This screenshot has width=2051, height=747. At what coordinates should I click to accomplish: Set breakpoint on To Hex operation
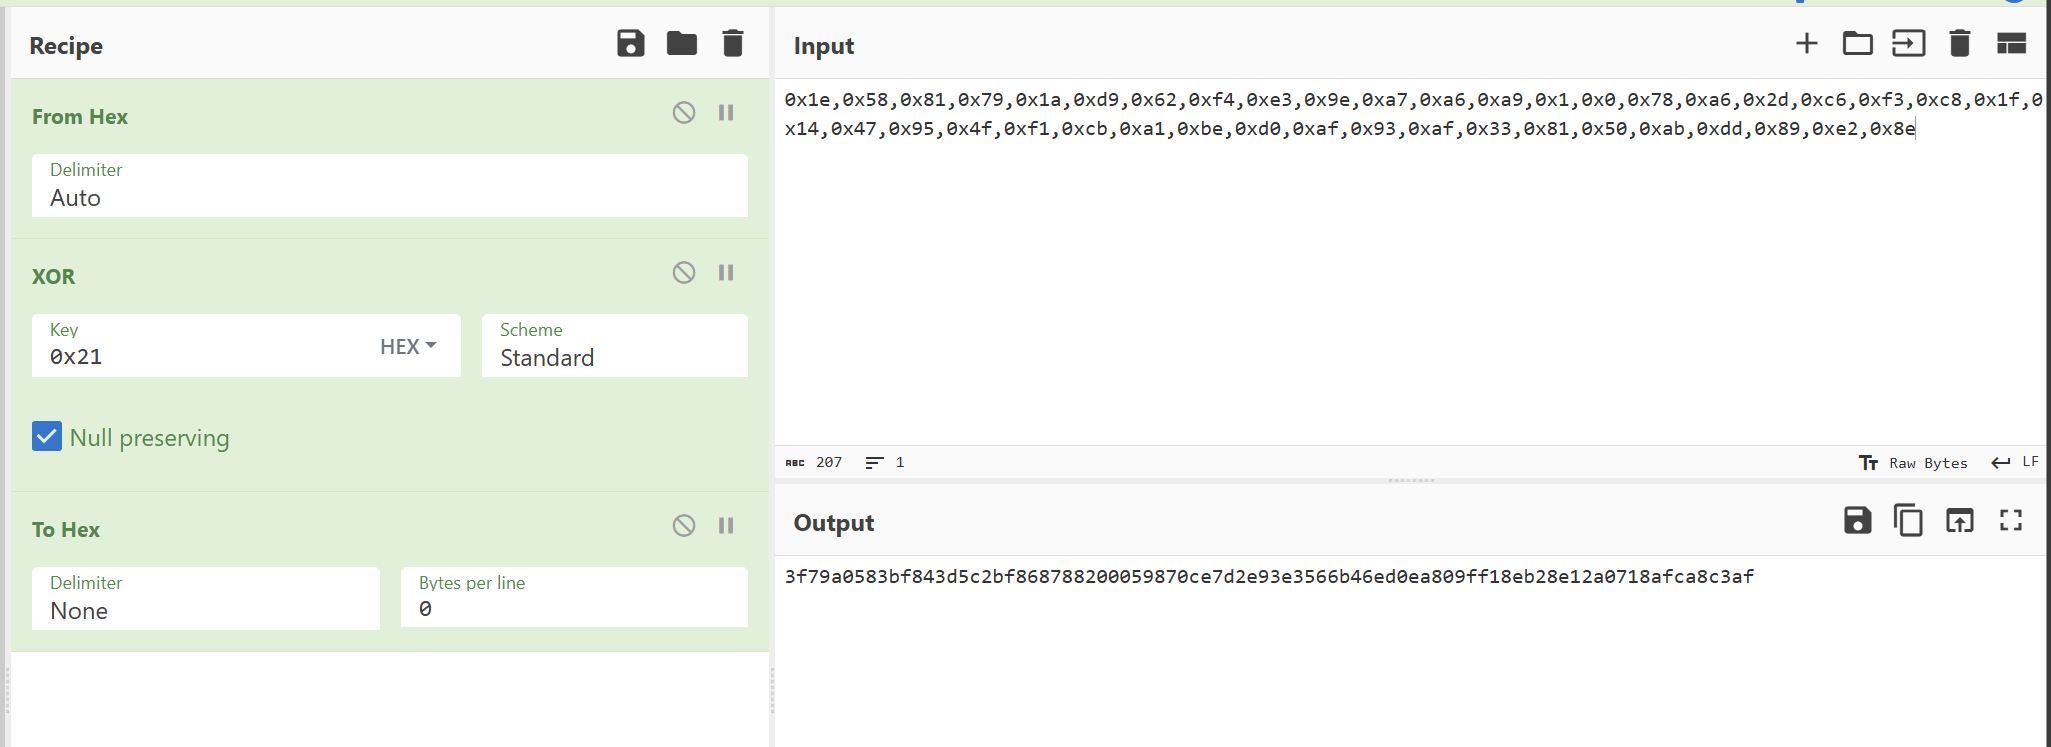(726, 525)
